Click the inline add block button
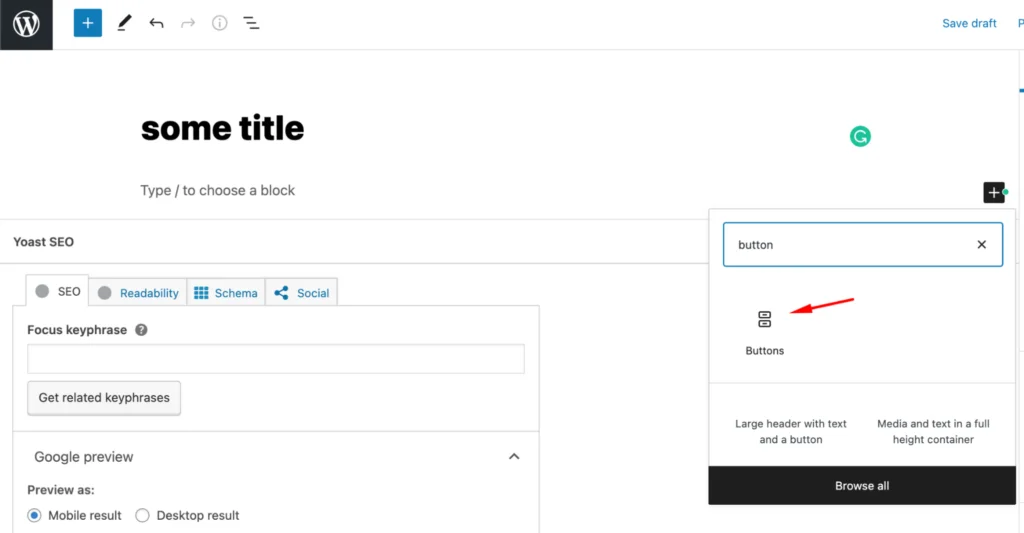The height and width of the screenshot is (533, 1024). coord(993,192)
